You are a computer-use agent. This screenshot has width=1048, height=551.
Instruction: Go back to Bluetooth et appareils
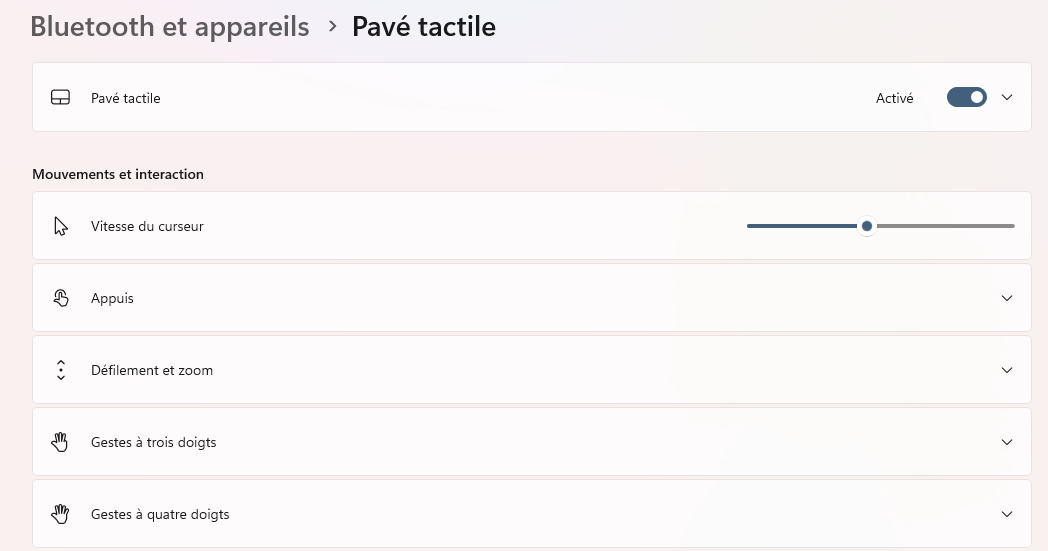click(x=170, y=26)
